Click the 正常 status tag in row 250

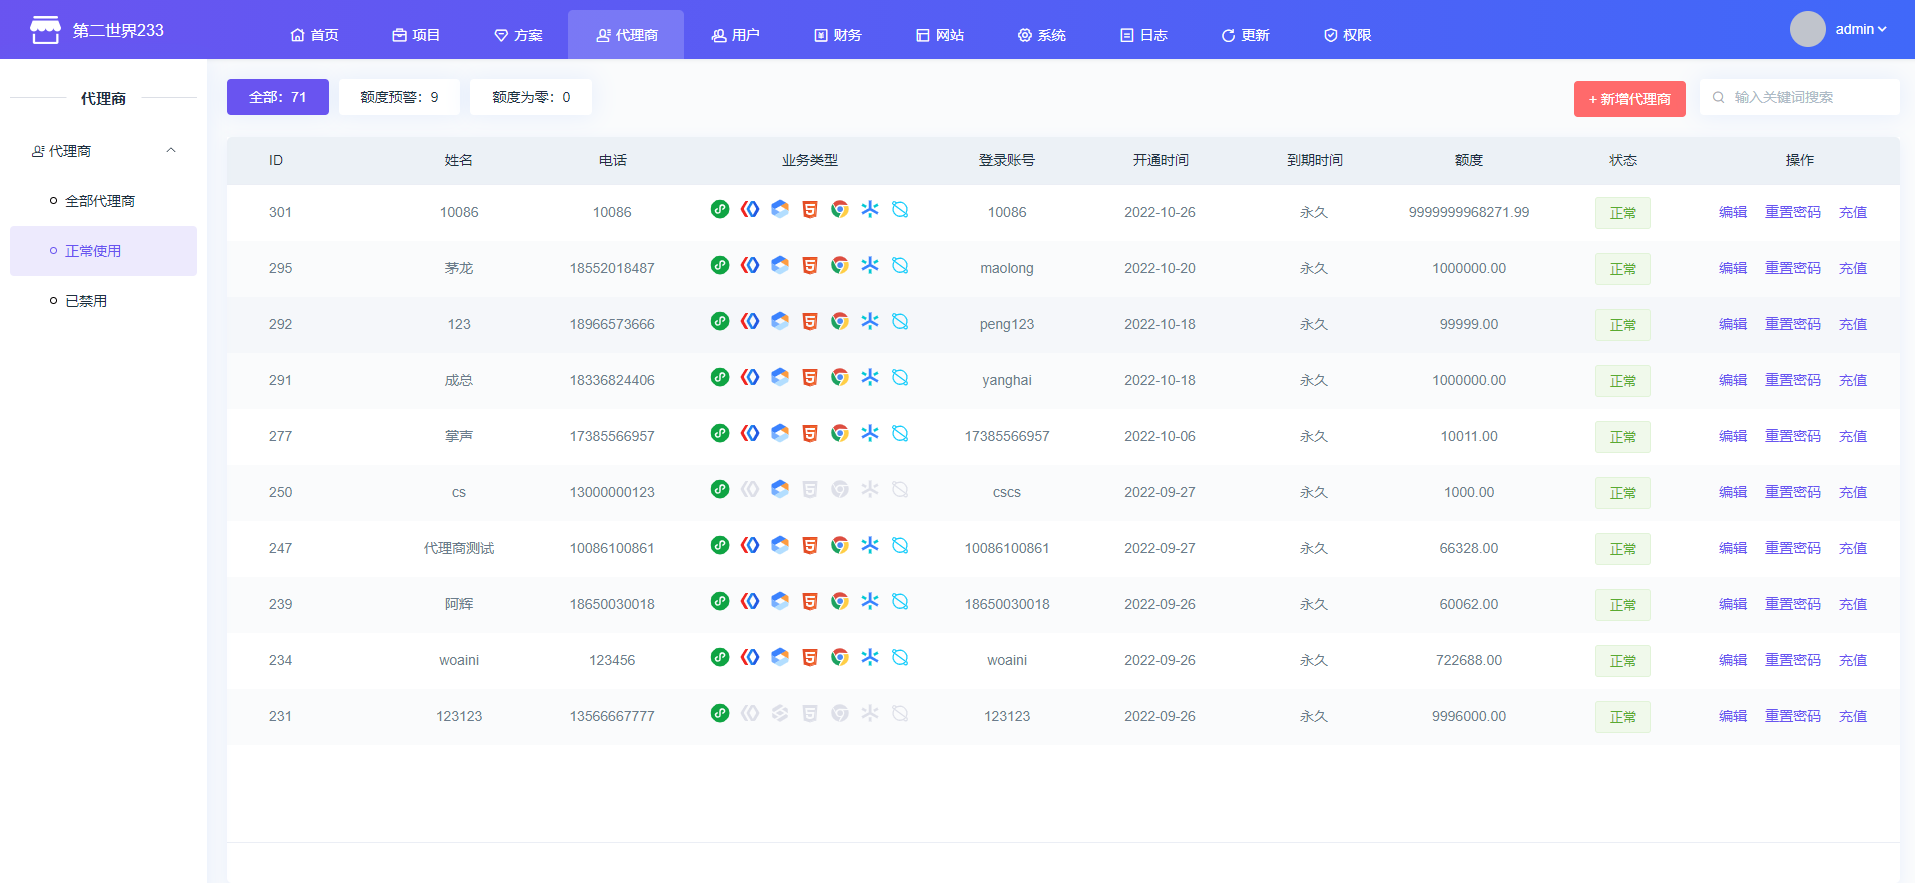(1623, 493)
